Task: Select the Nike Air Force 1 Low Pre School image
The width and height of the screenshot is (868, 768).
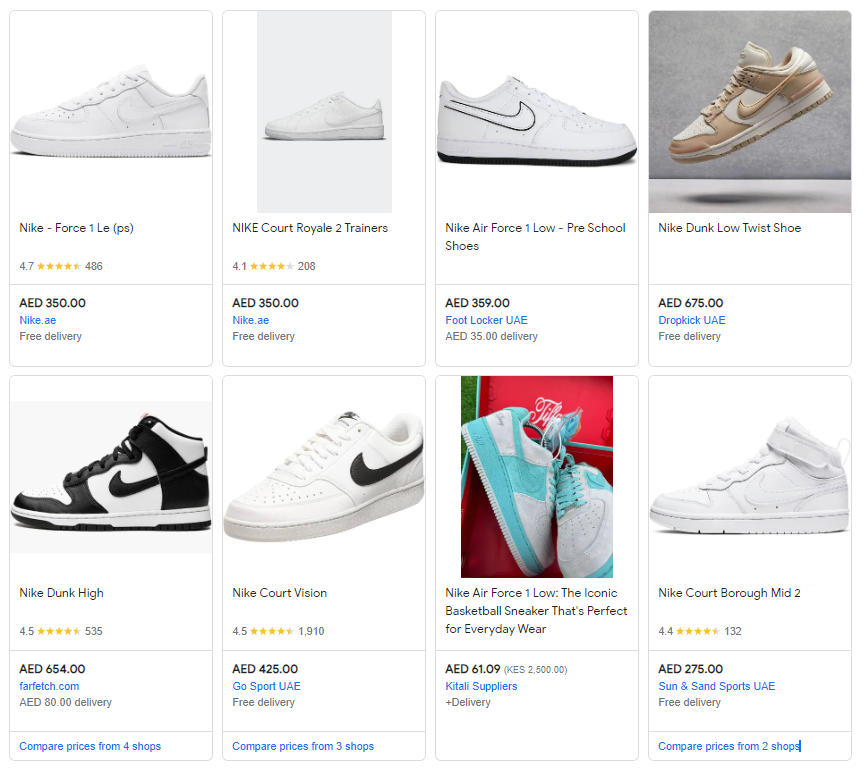Action: pyautogui.click(x=537, y=112)
